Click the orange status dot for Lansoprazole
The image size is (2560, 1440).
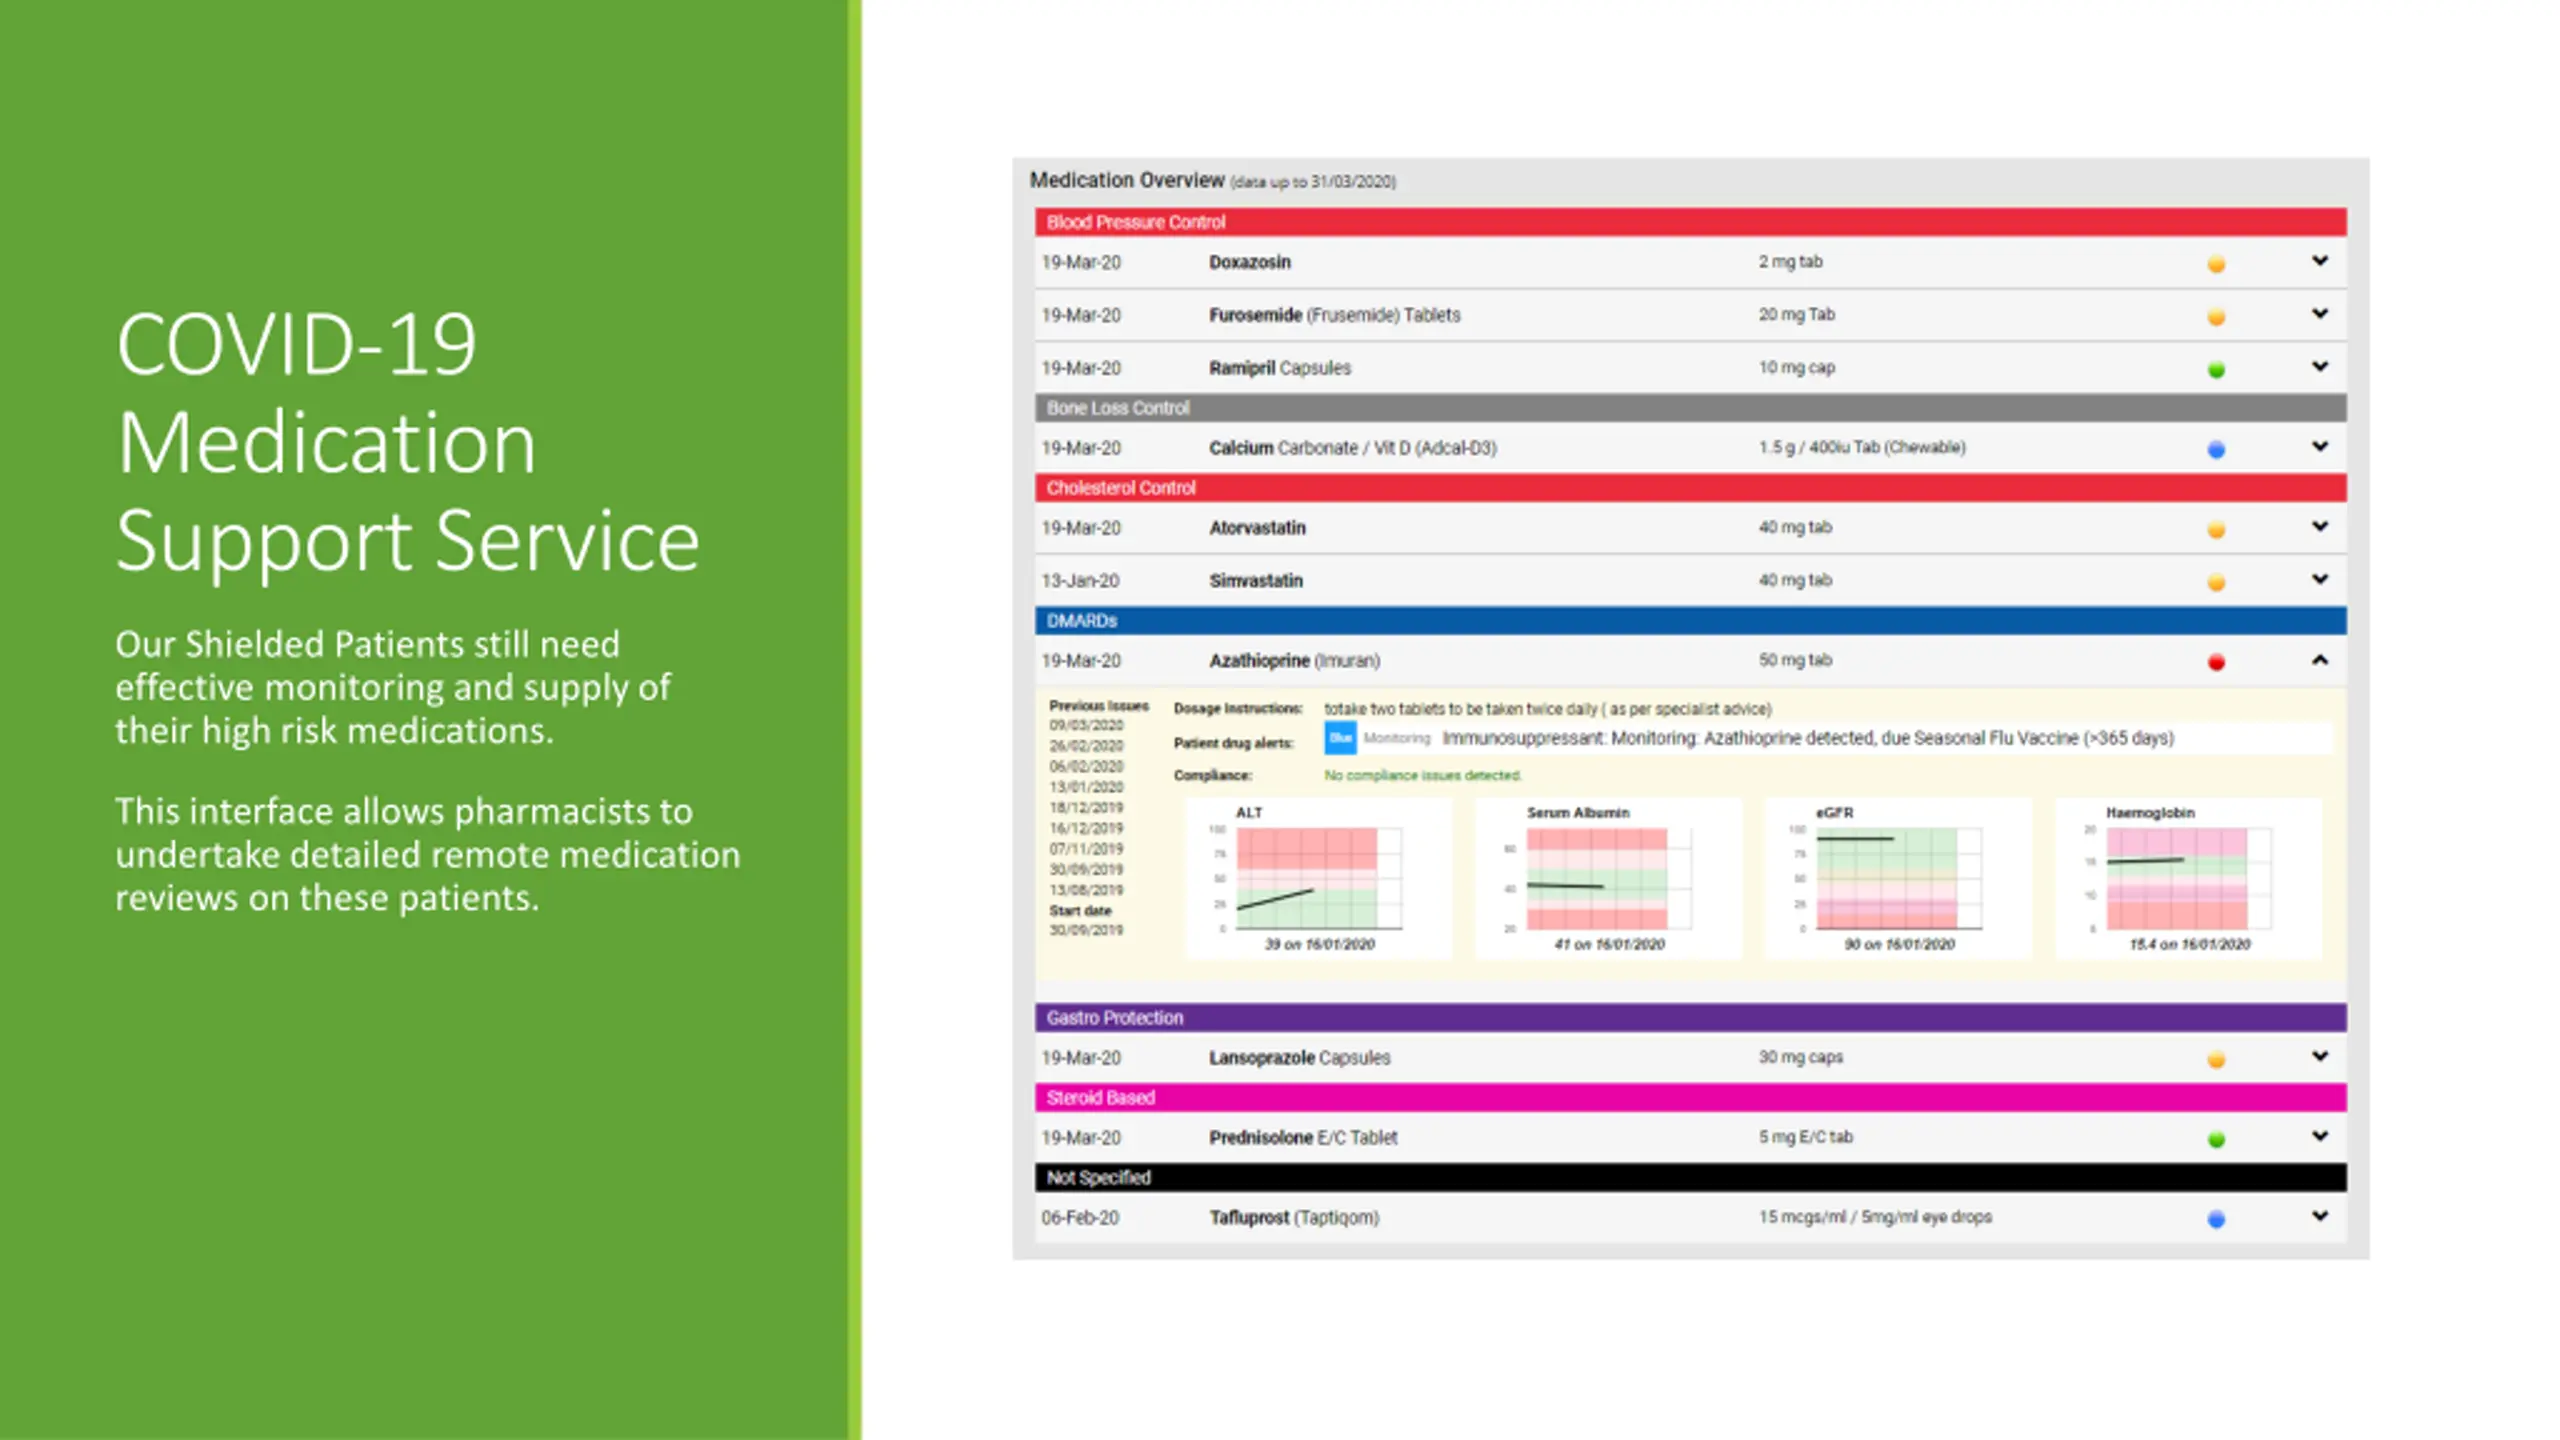2216,1060
